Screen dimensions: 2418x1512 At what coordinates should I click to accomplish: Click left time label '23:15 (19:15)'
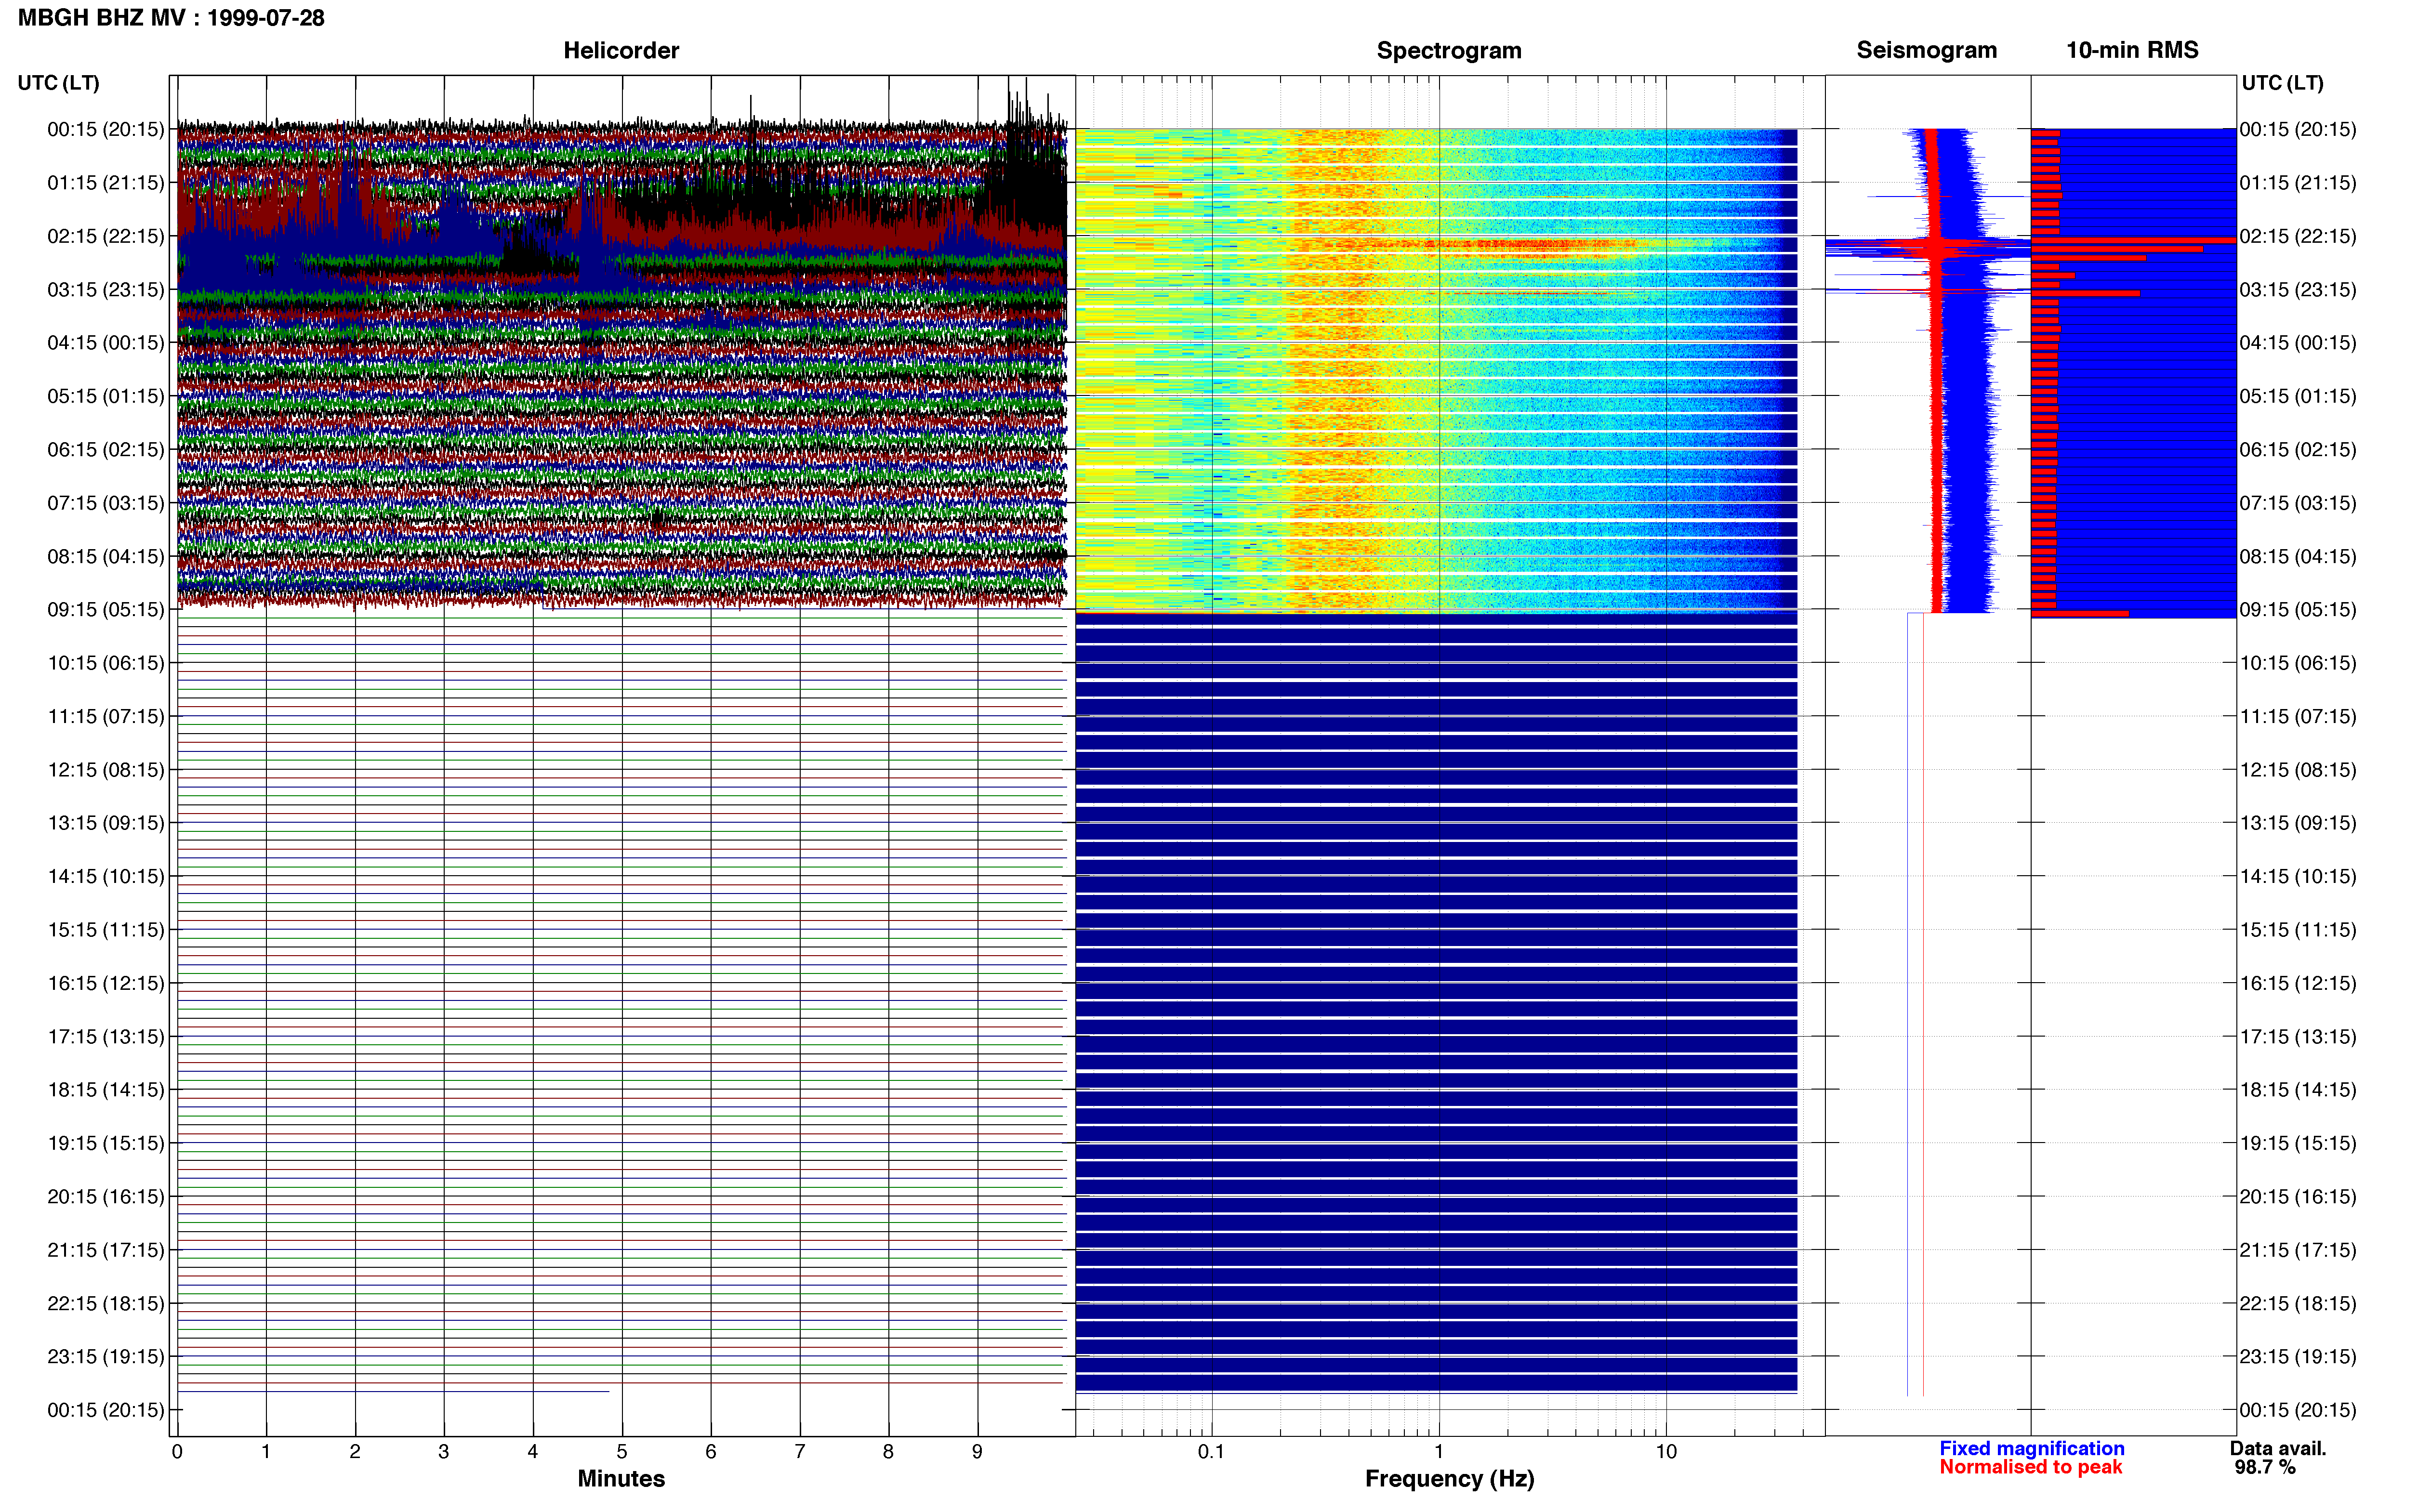105,1357
